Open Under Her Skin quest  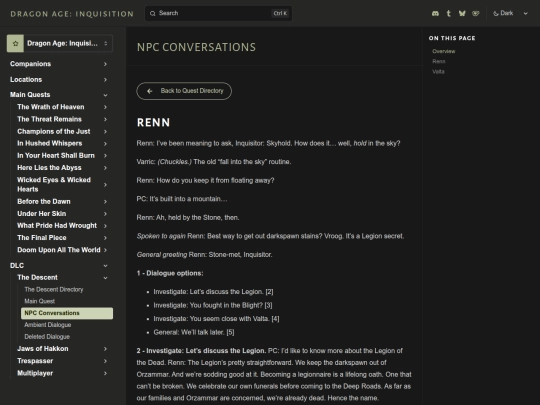tap(42, 214)
